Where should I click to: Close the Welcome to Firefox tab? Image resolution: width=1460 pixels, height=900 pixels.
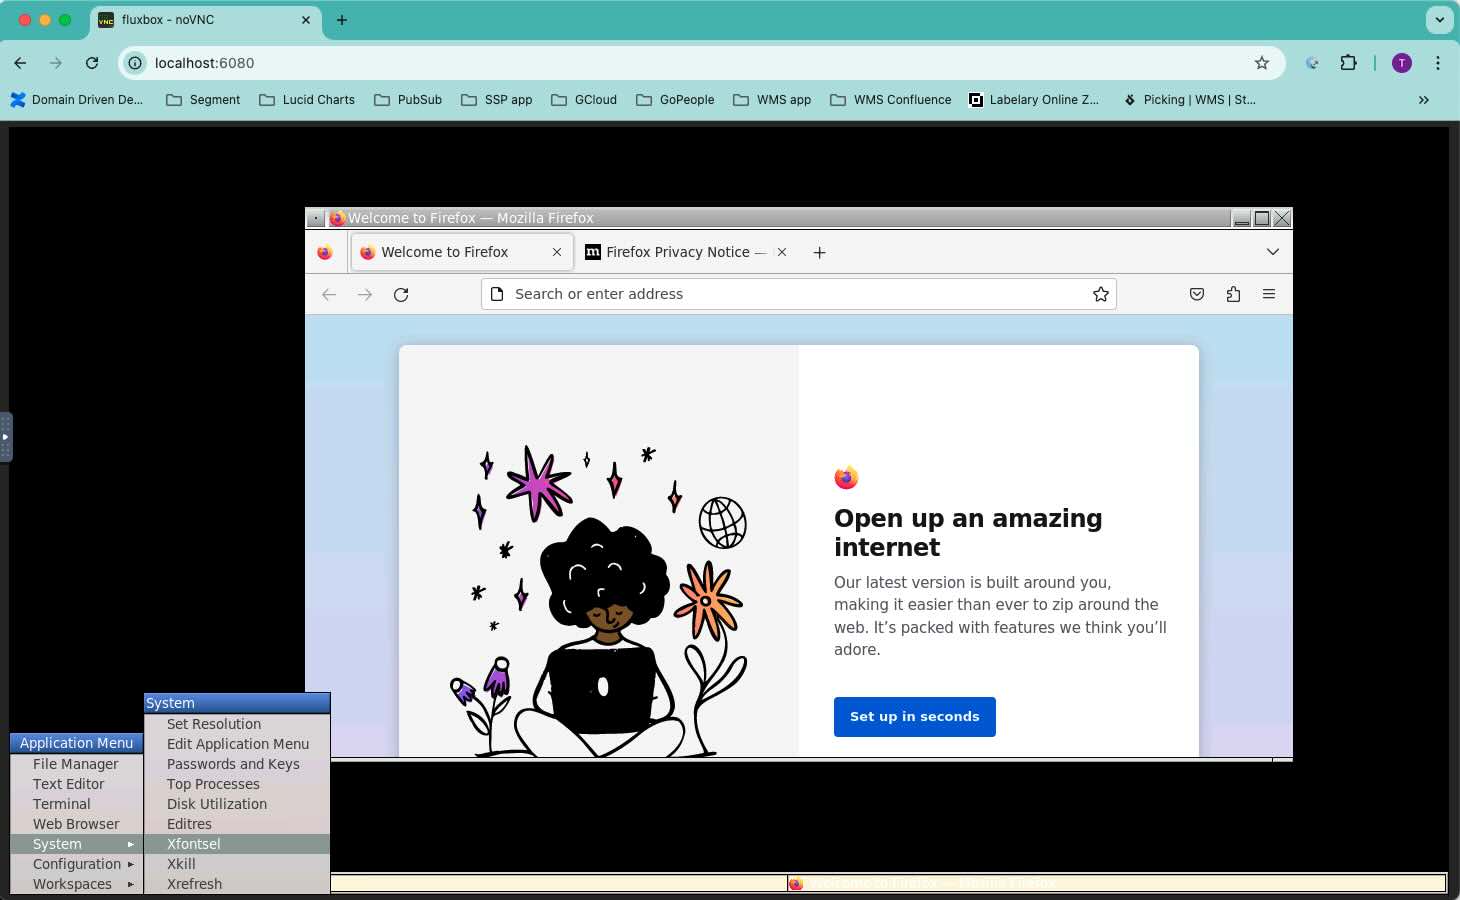point(557,252)
